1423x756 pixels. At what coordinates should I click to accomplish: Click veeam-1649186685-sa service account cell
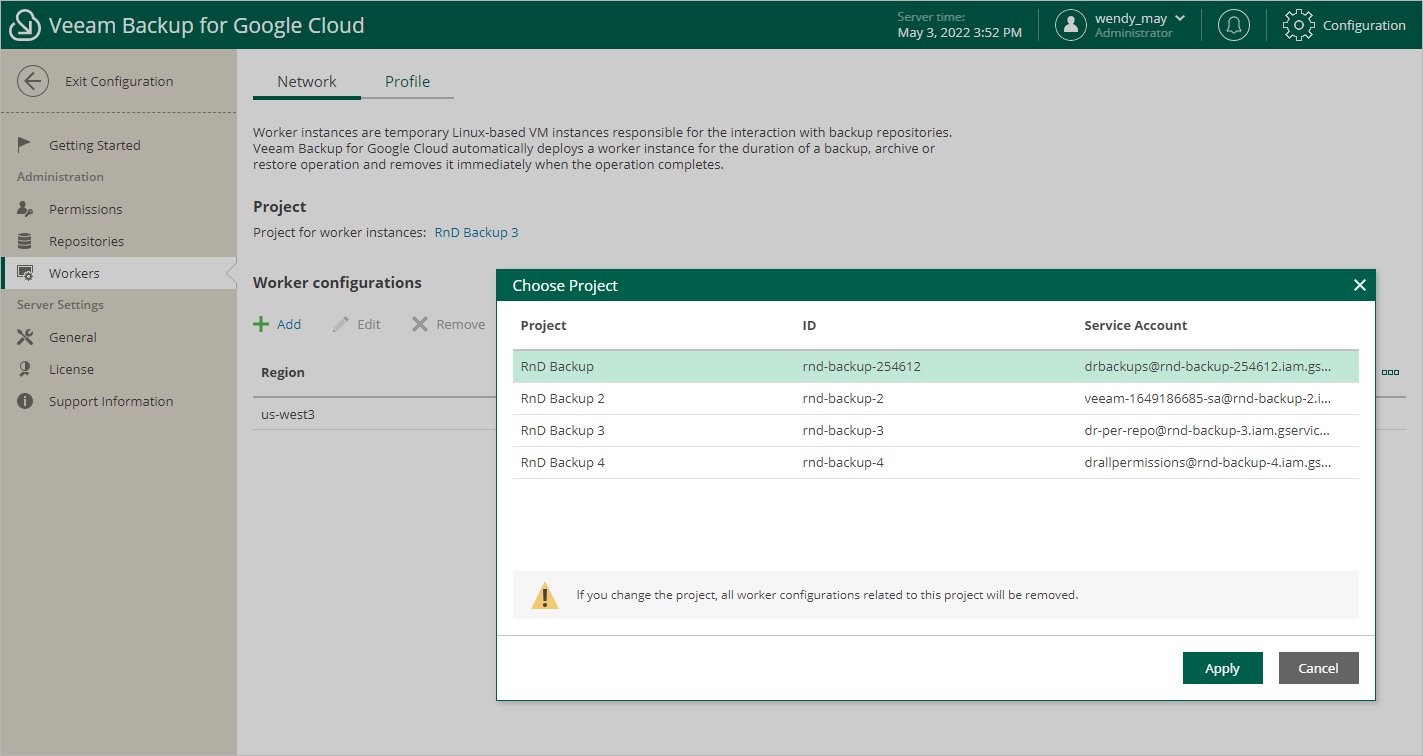tap(1207, 398)
